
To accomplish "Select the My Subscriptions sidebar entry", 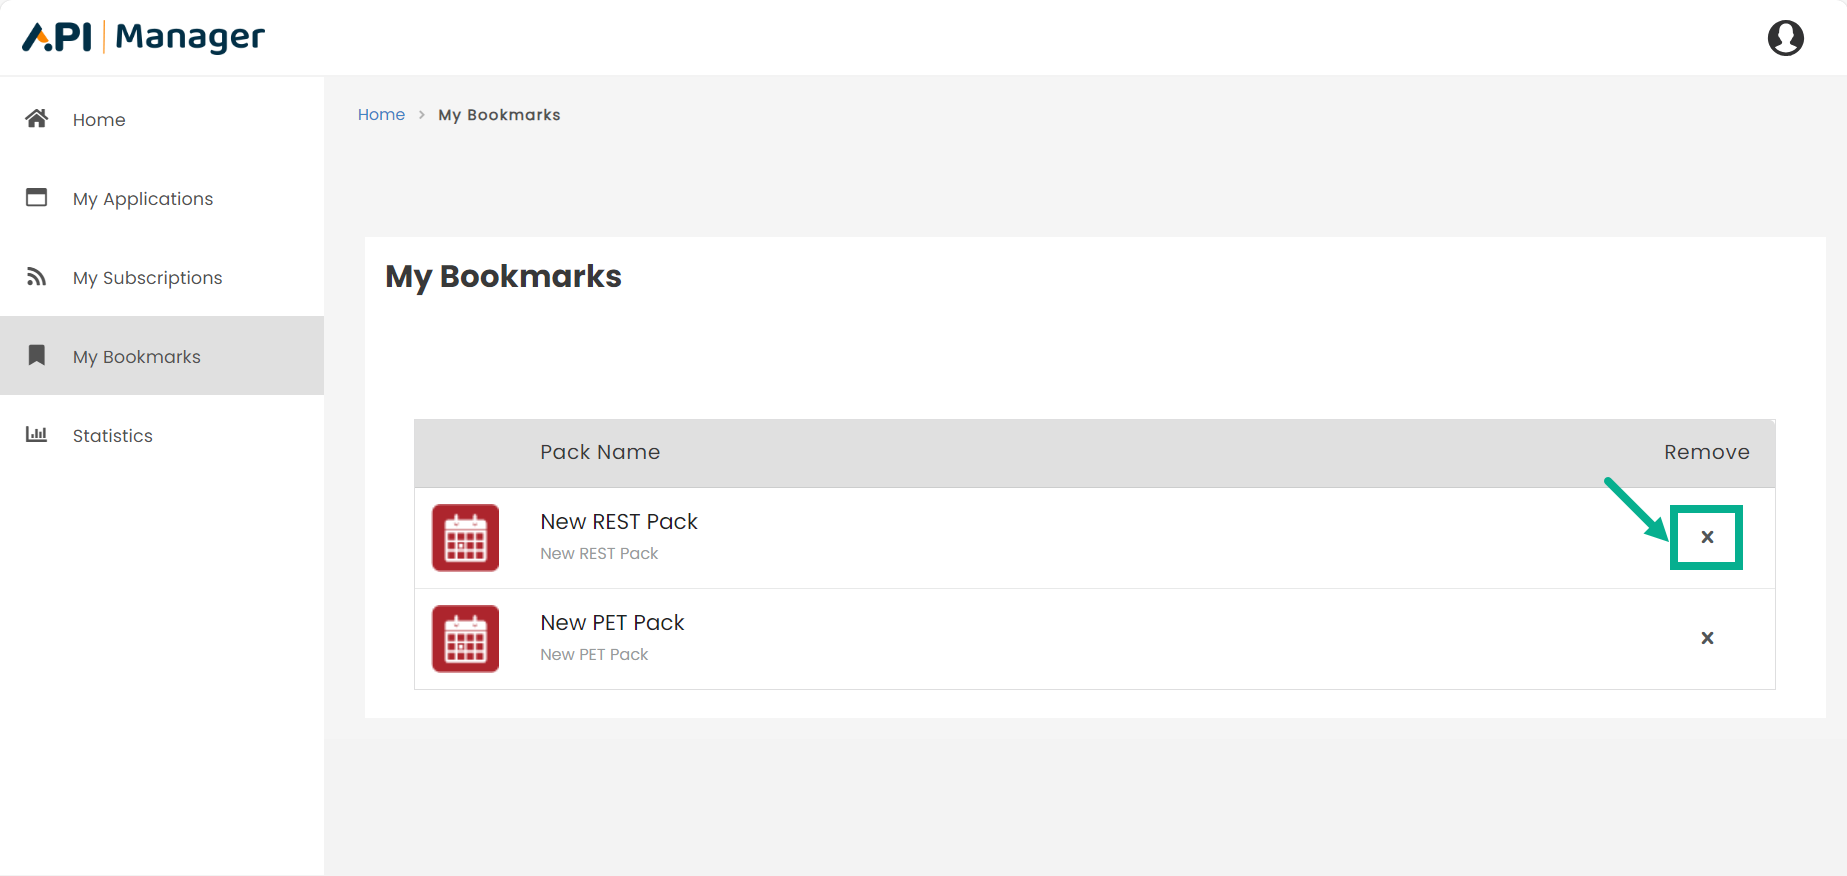I will [x=147, y=277].
